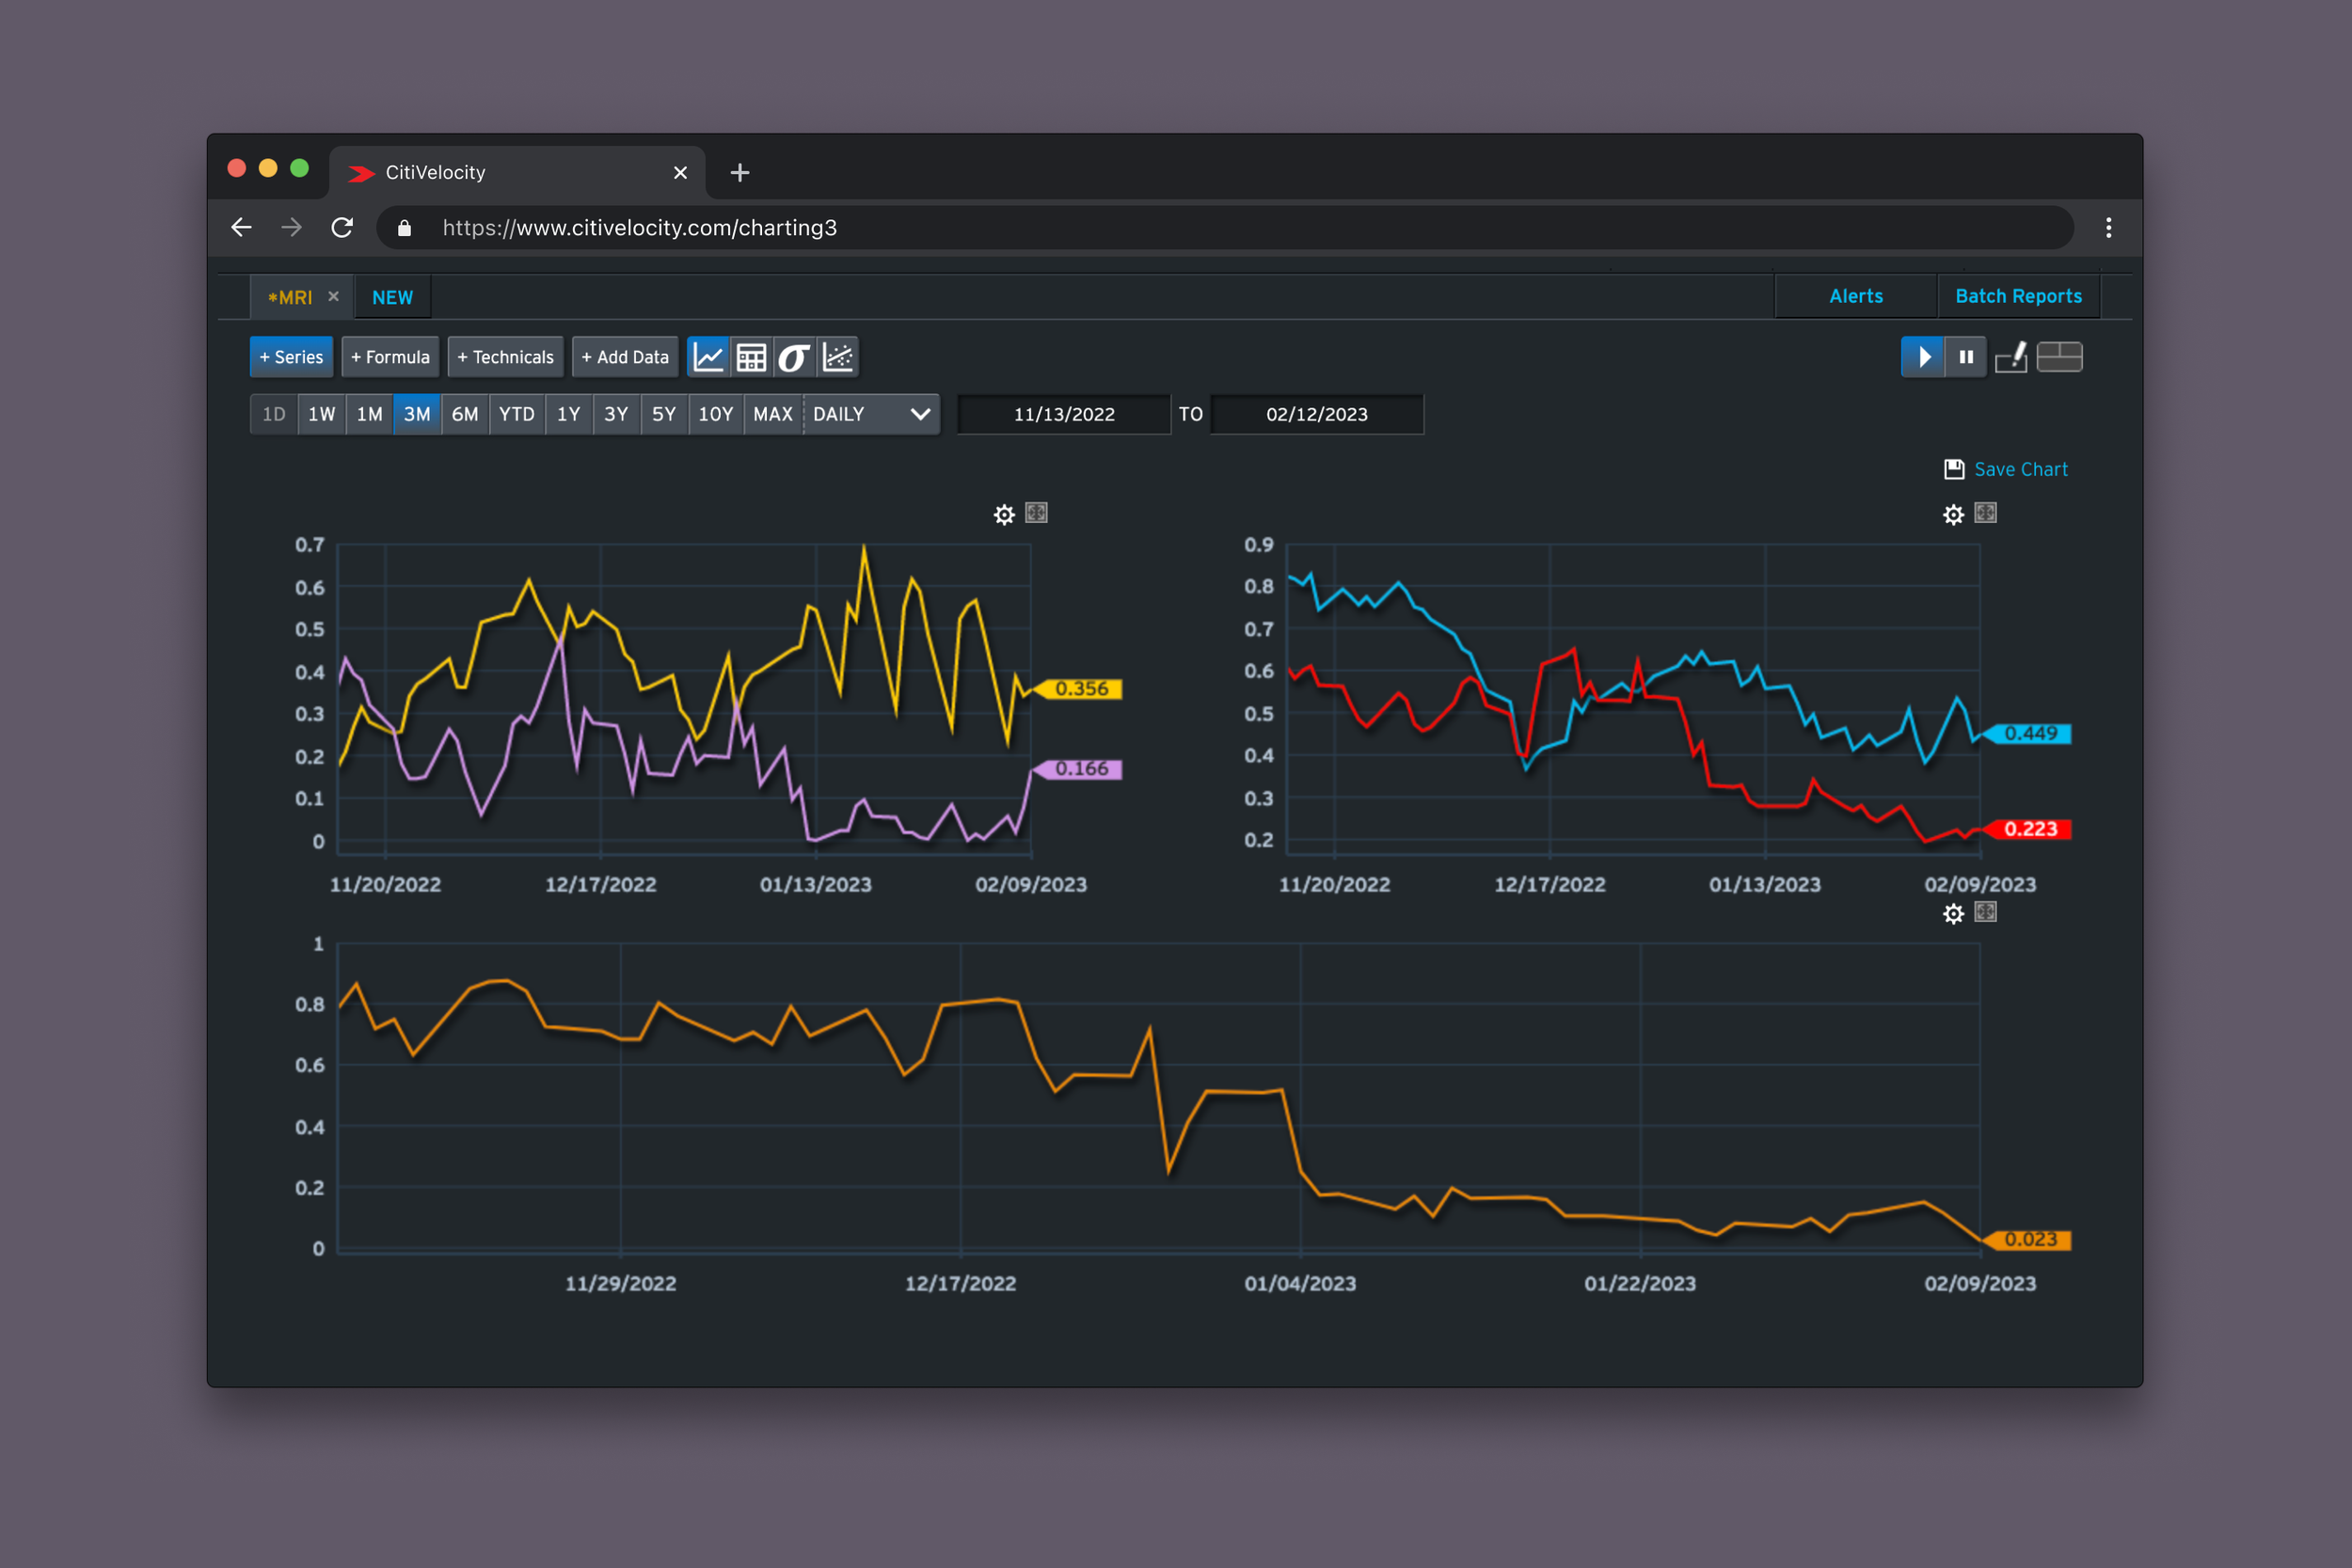Image resolution: width=2352 pixels, height=1568 pixels.
Task: Open the + Technicals menu
Action: point(505,357)
